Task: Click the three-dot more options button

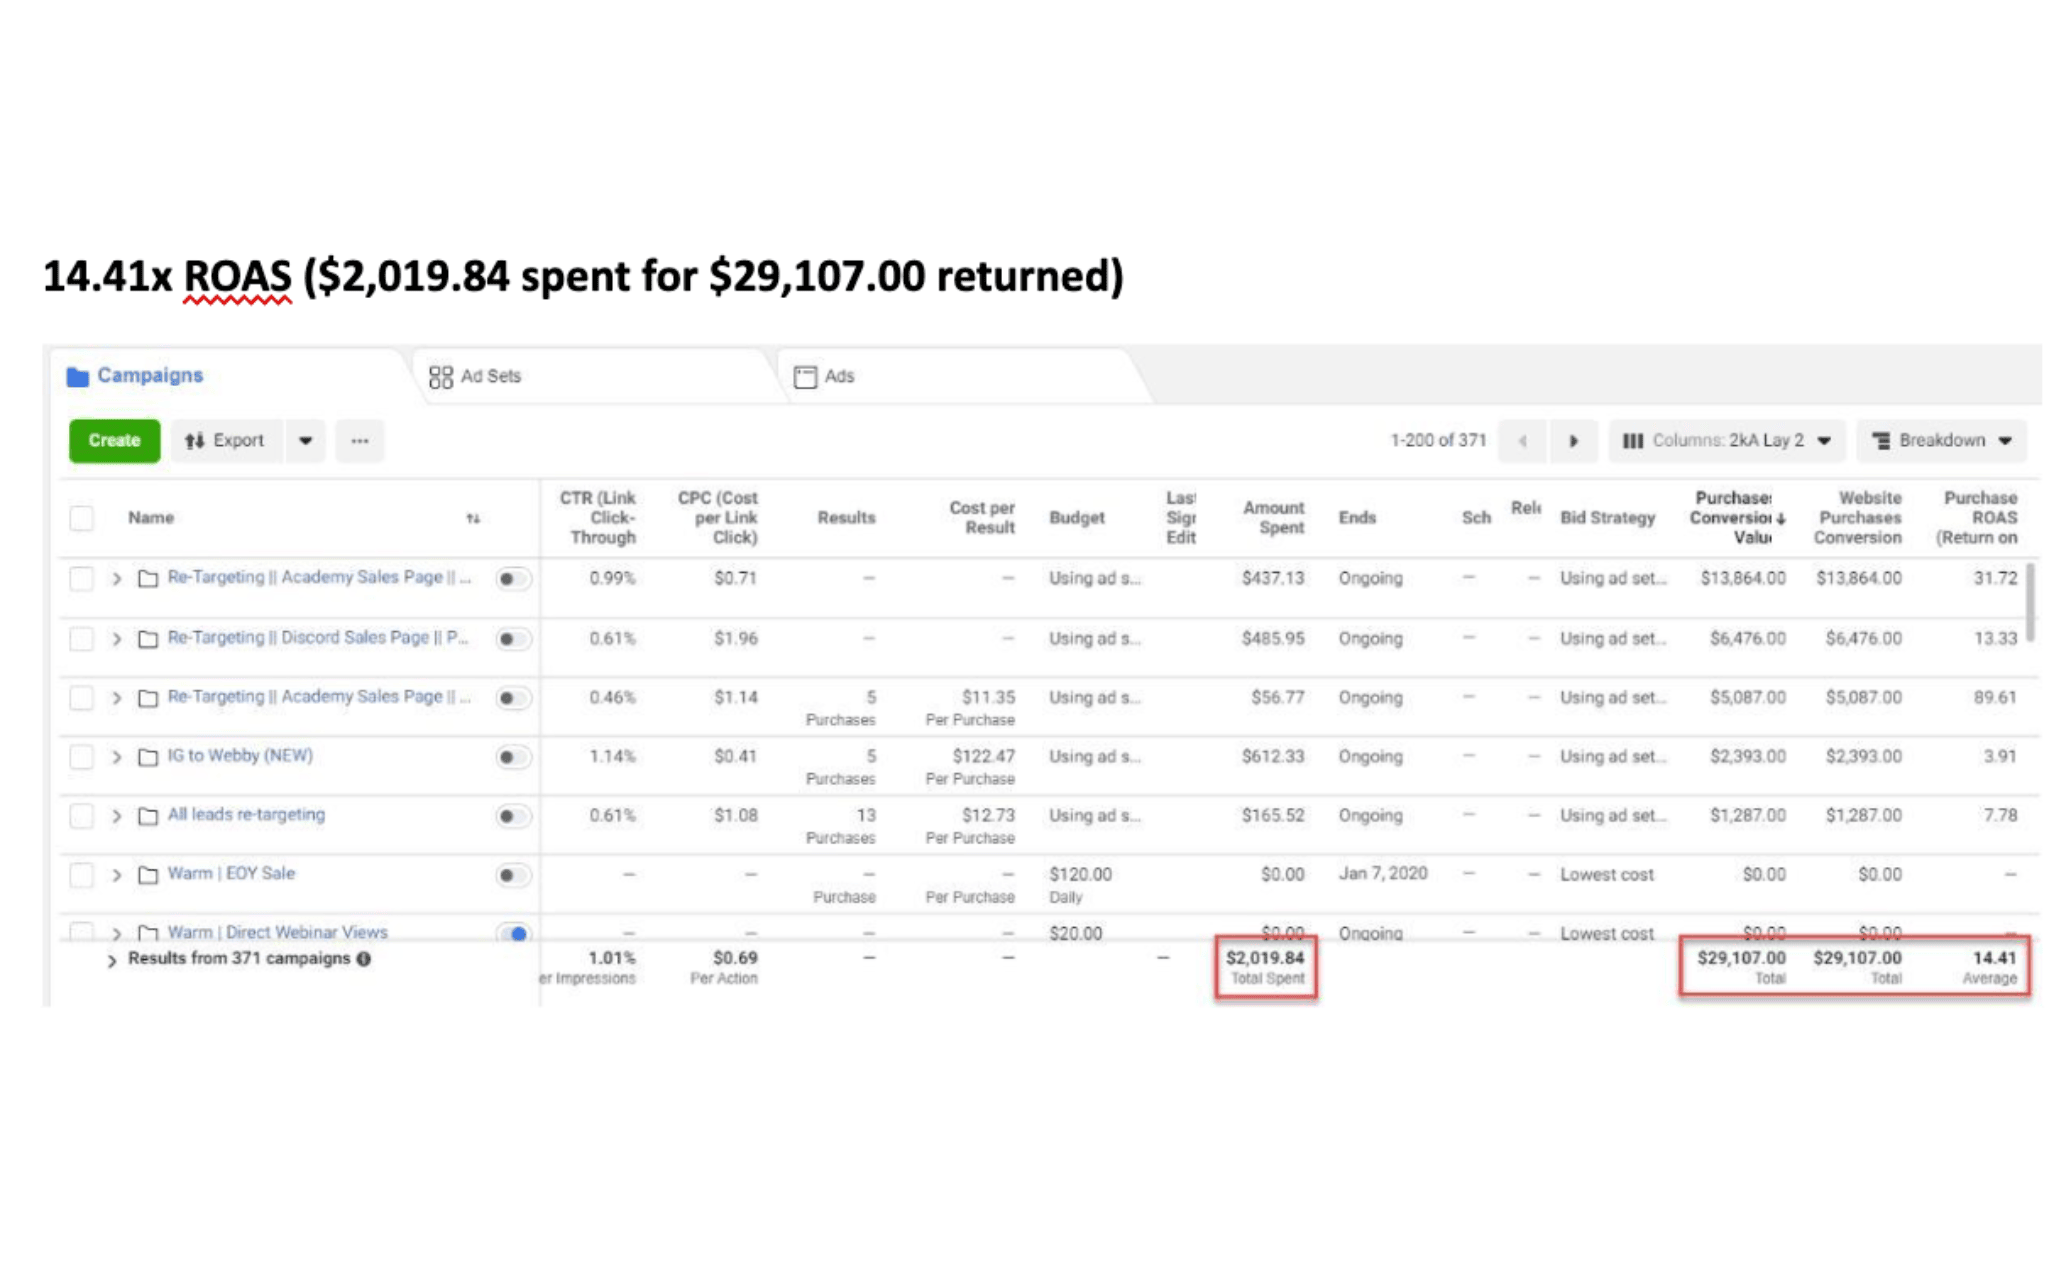Action: coord(360,441)
